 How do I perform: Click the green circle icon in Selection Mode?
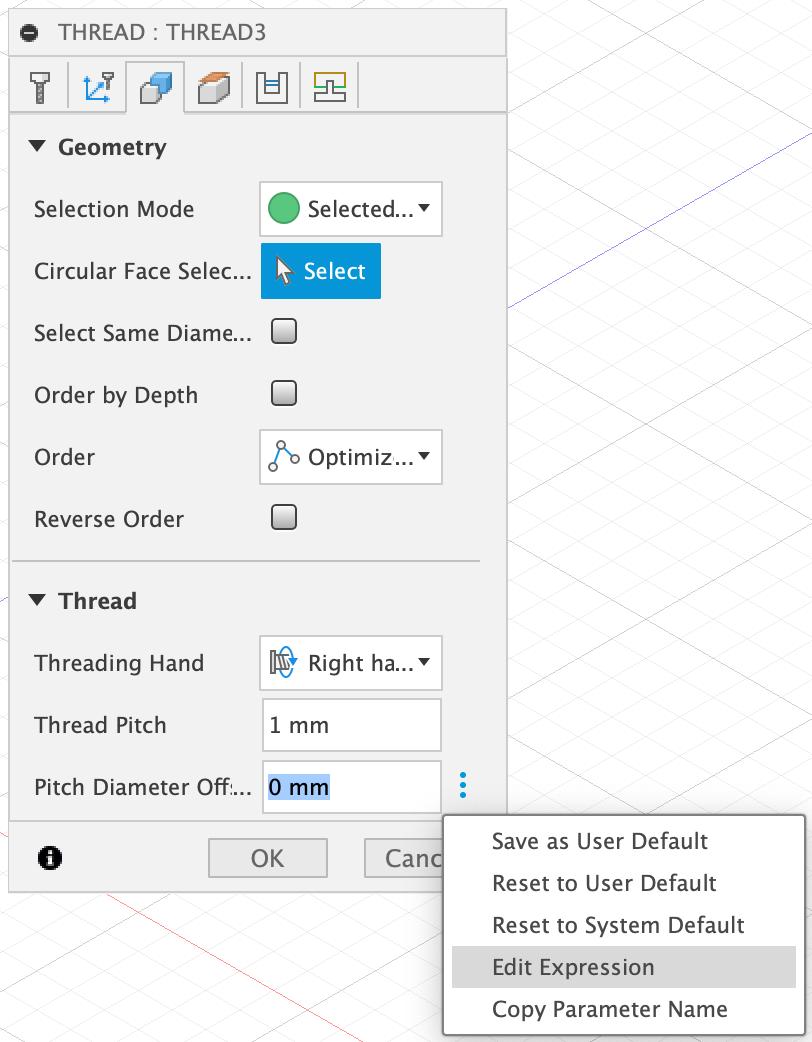[284, 209]
